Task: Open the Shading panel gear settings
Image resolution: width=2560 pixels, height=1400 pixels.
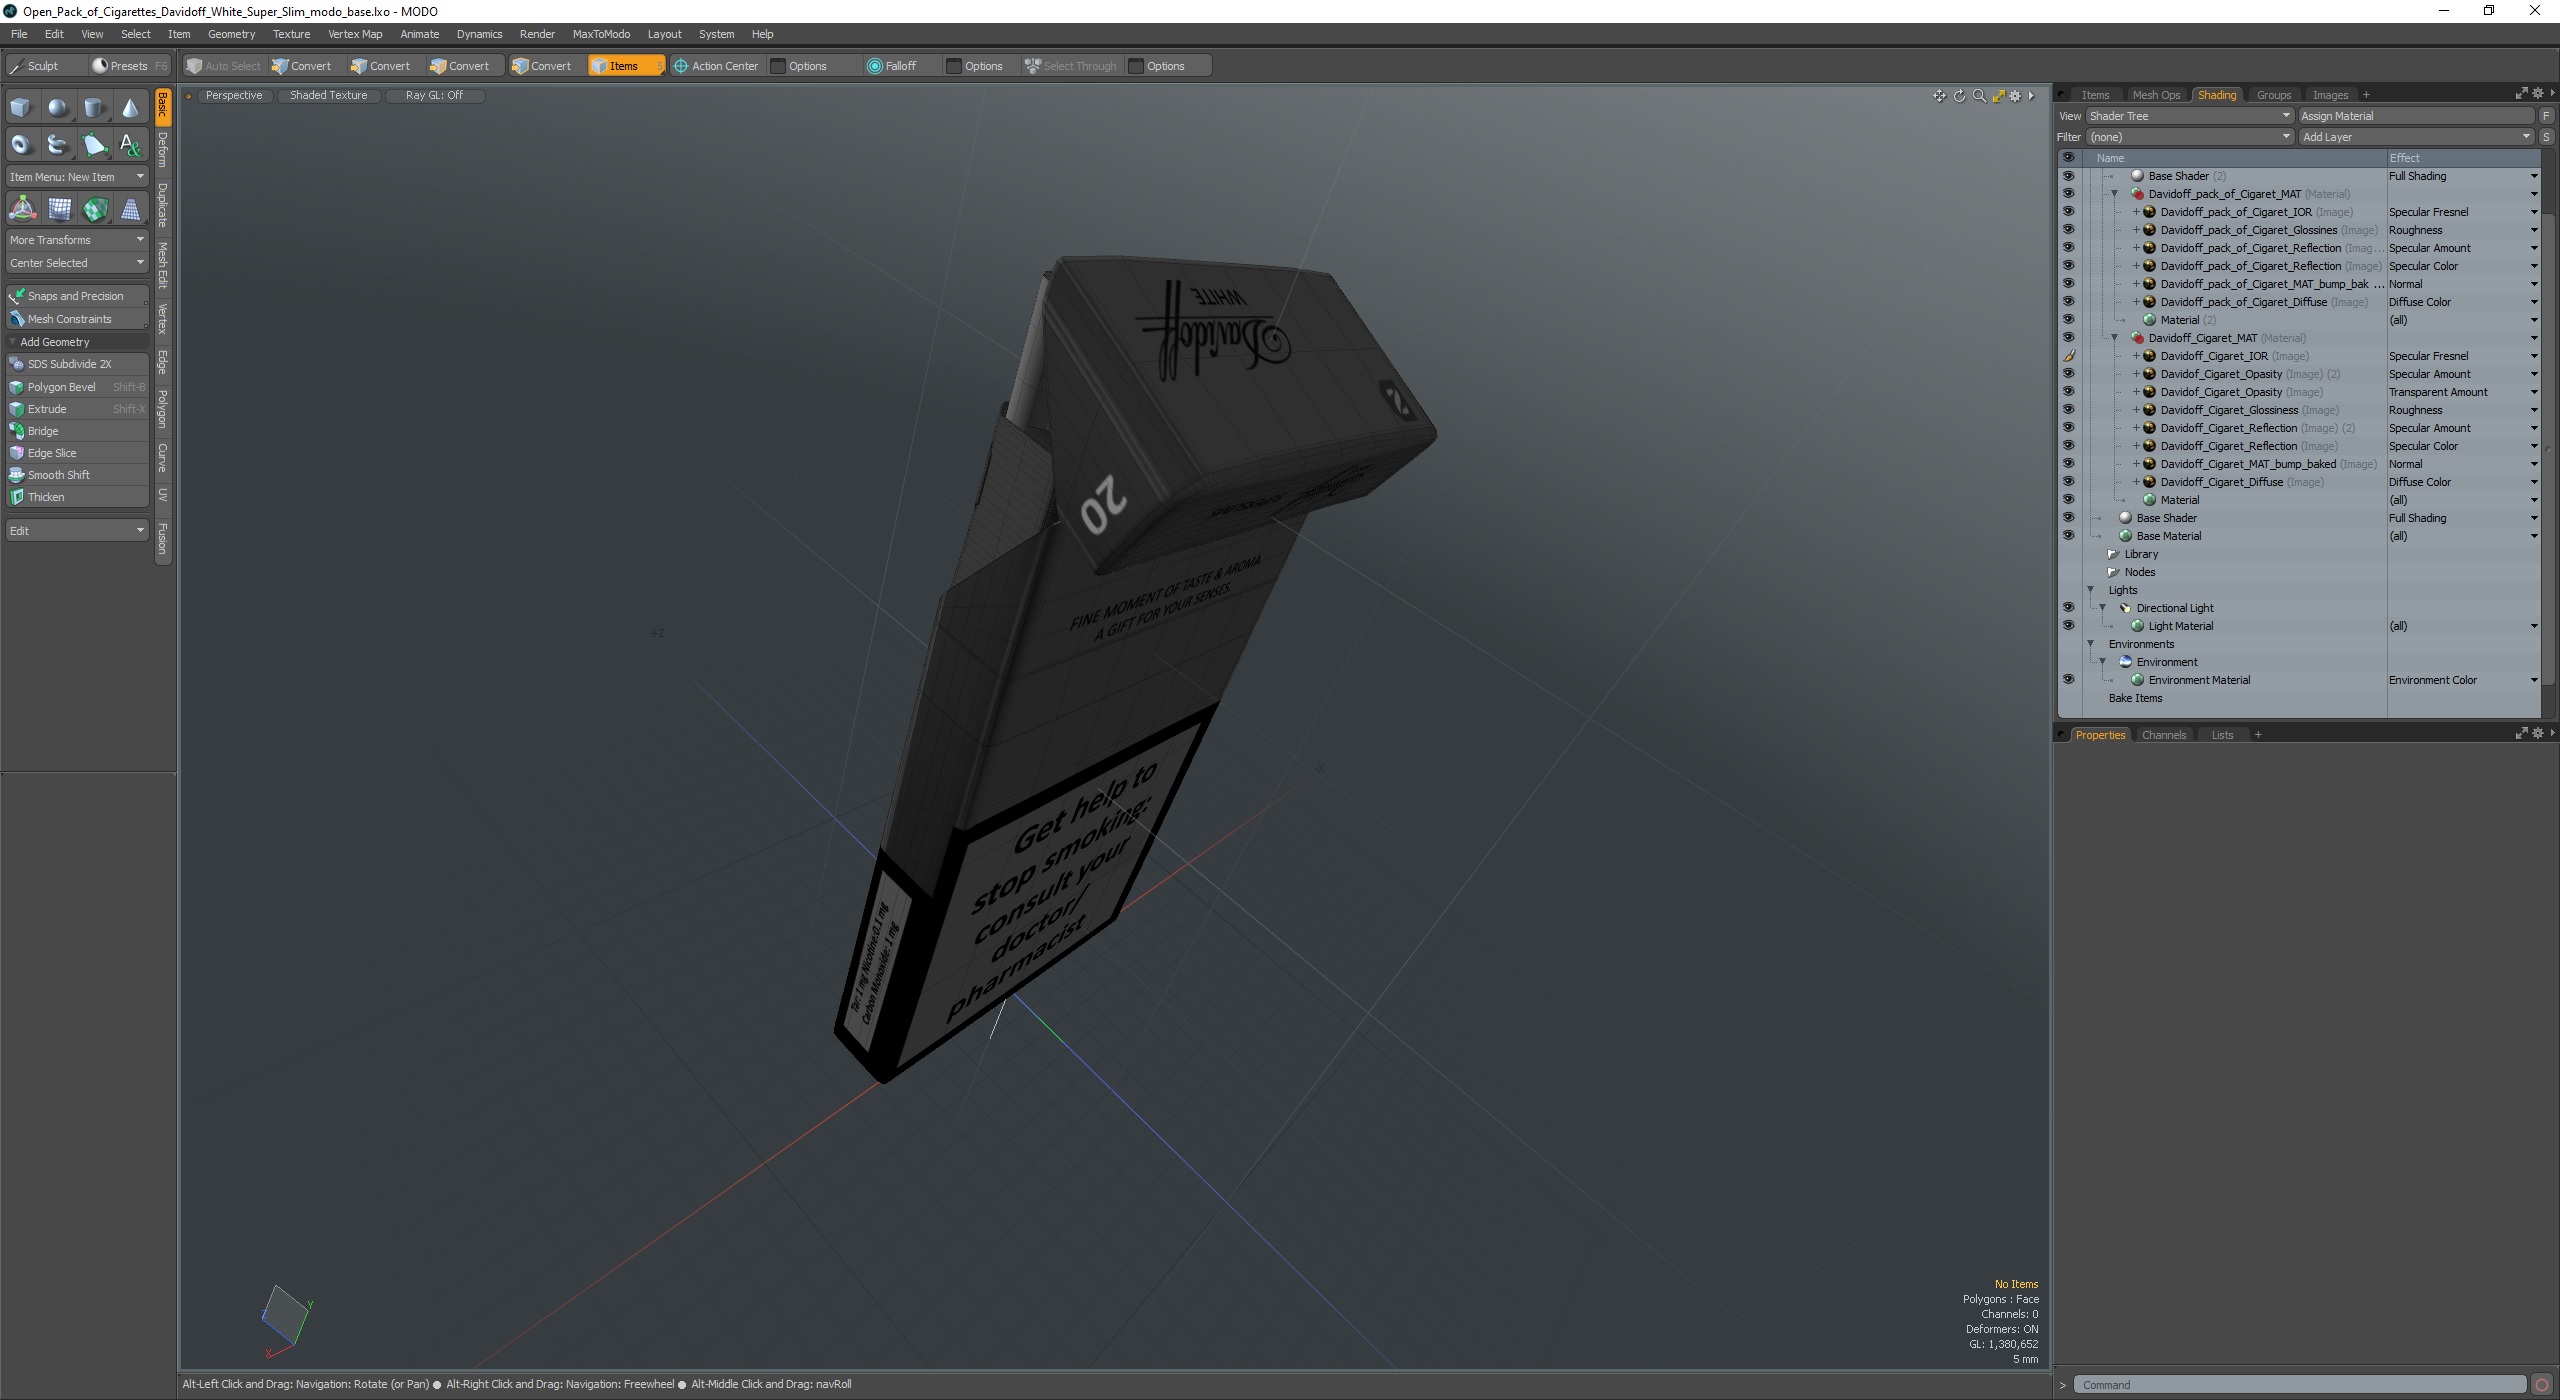Action: click(x=2537, y=94)
